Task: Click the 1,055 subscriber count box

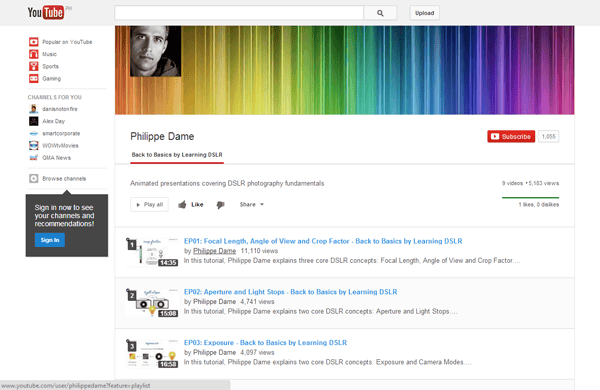Action: (x=549, y=136)
